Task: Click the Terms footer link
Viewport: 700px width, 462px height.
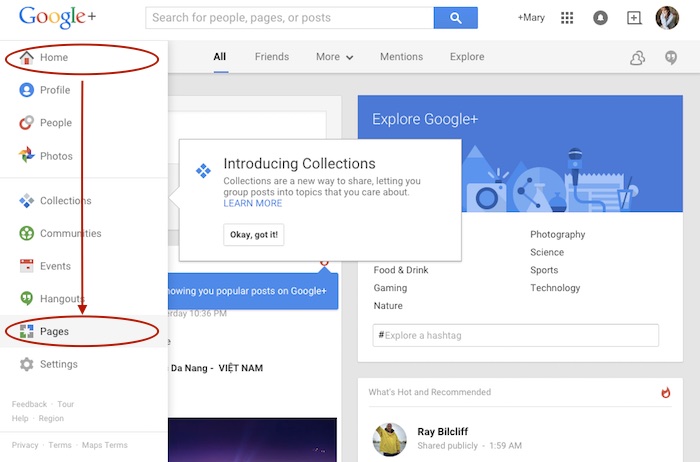Action: (x=60, y=445)
